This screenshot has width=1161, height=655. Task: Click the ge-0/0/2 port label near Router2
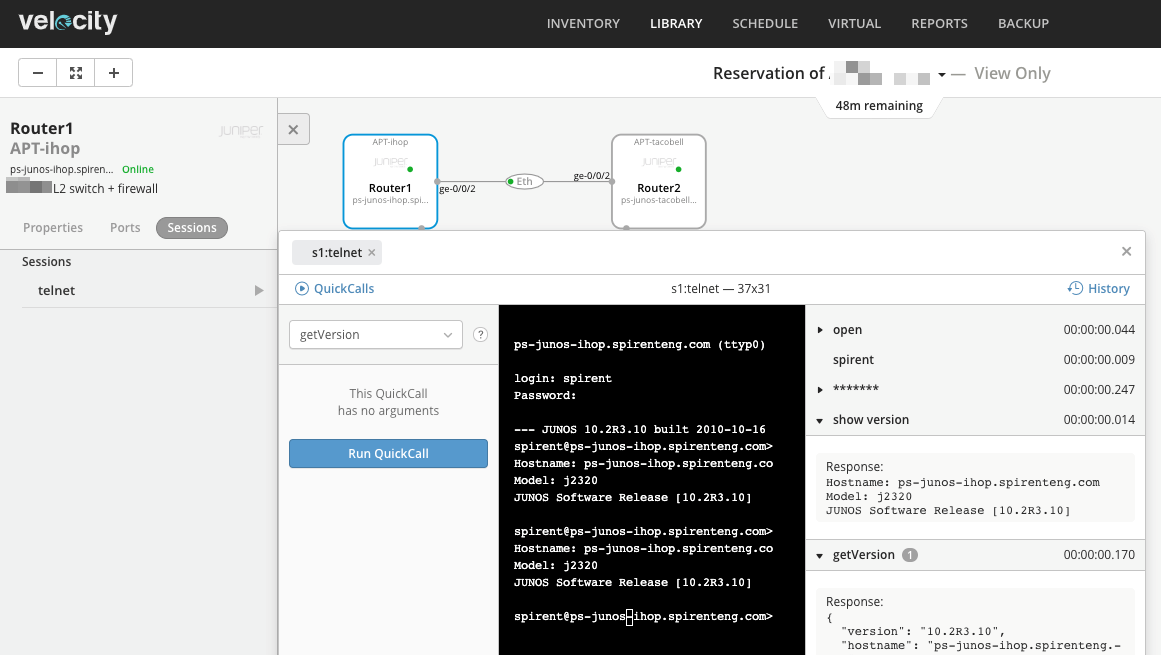592,176
